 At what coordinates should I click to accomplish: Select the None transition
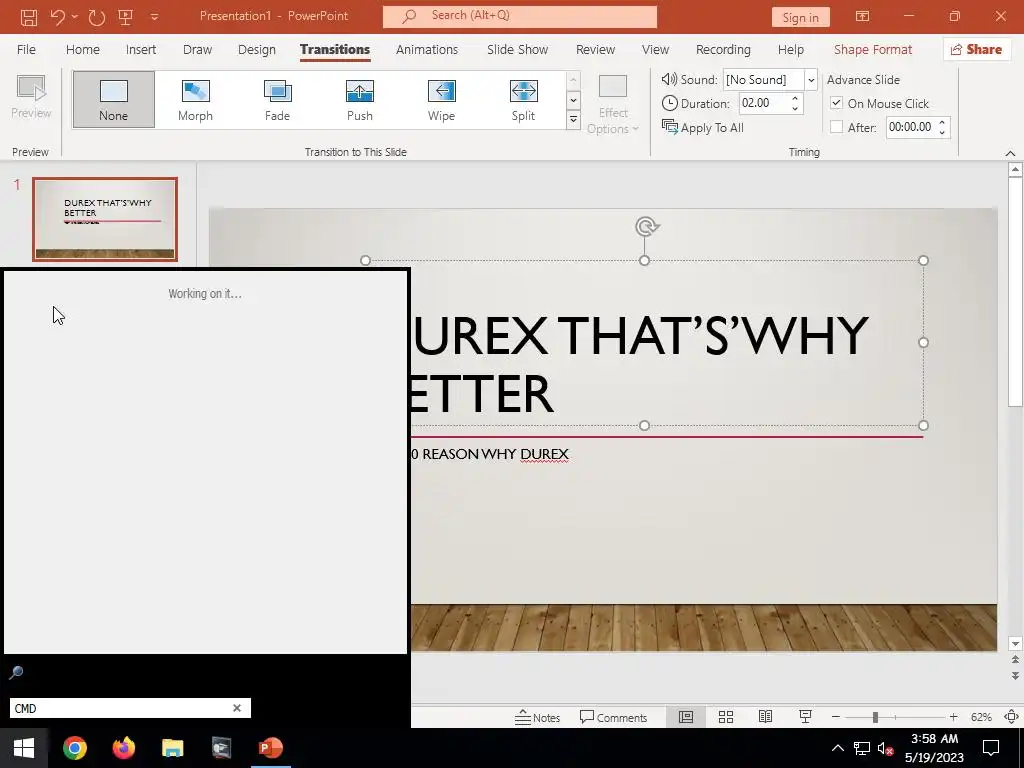(x=114, y=99)
